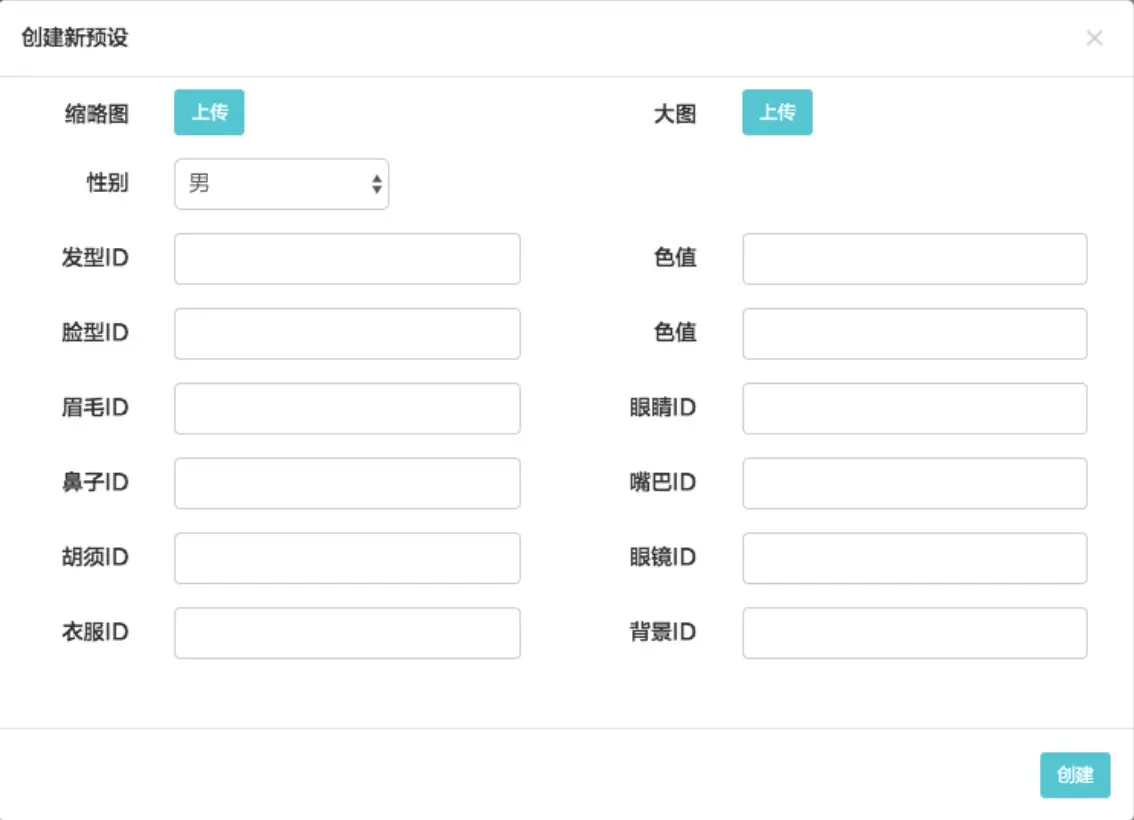The image size is (1134, 820).
Task: Click the 色值 field beside 脸型ID
Action: pyautogui.click(x=914, y=333)
